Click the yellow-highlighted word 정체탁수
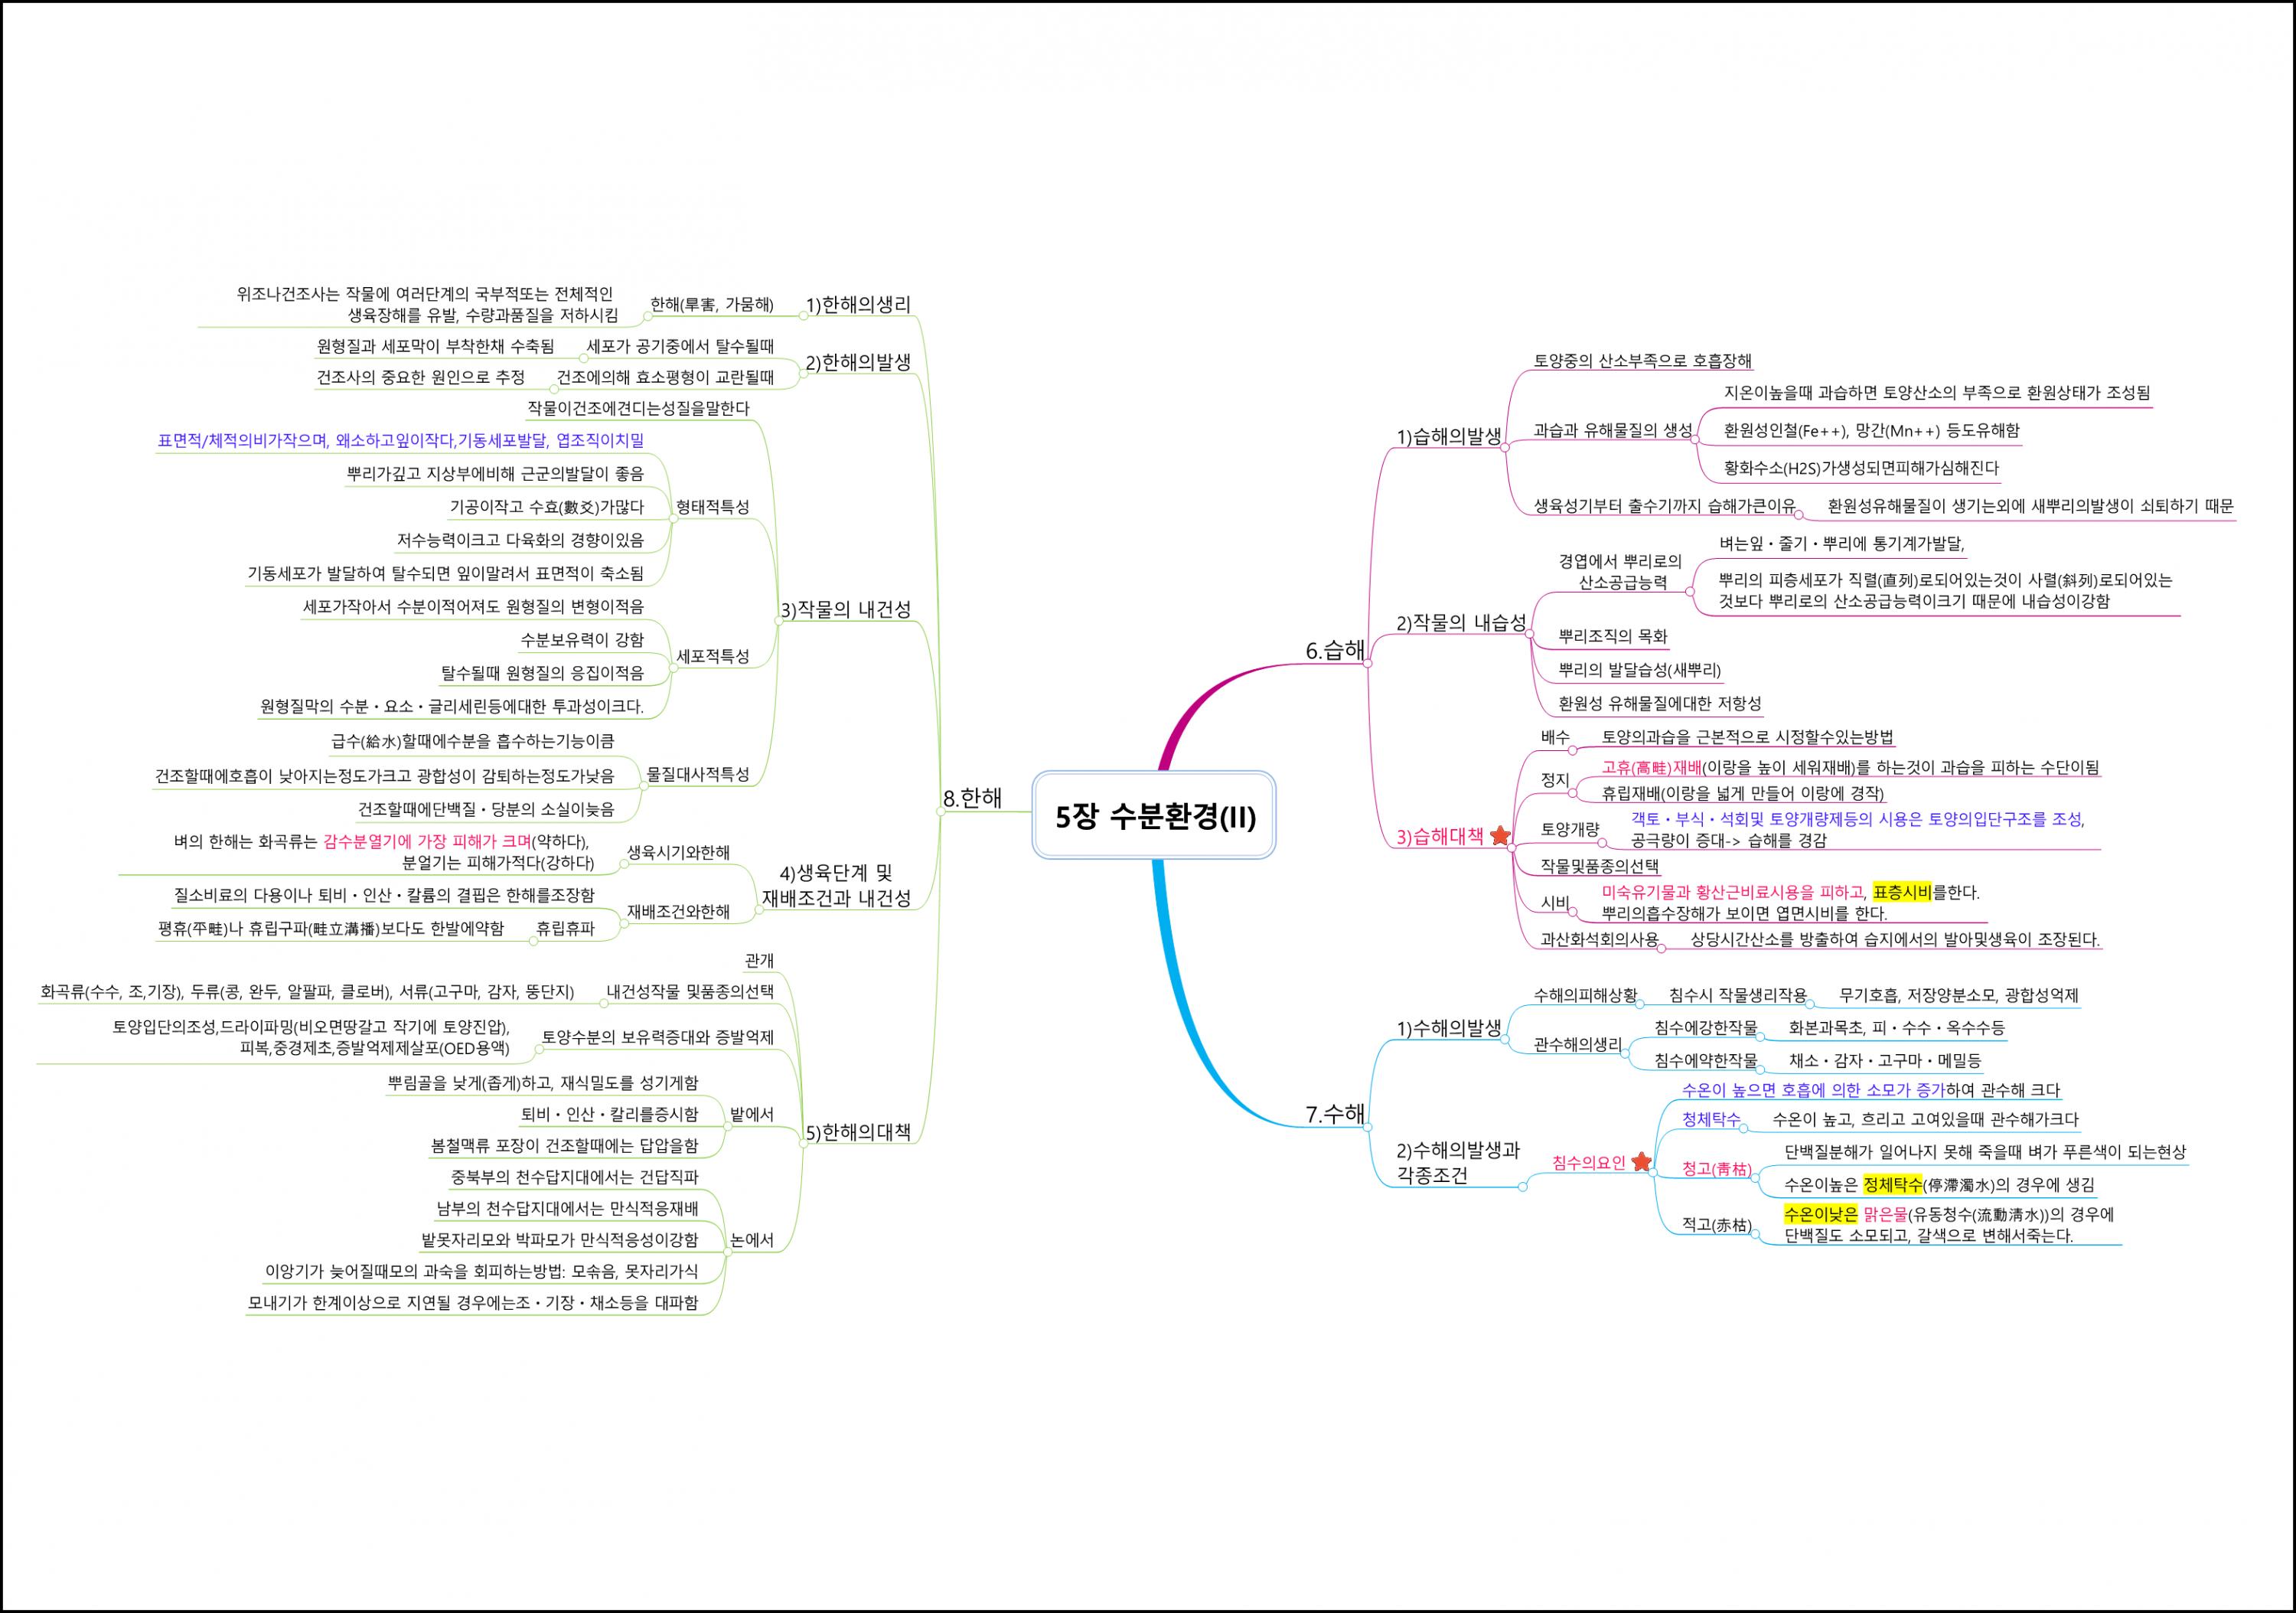This screenshot has height=1613, width=2296. tap(1893, 1184)
